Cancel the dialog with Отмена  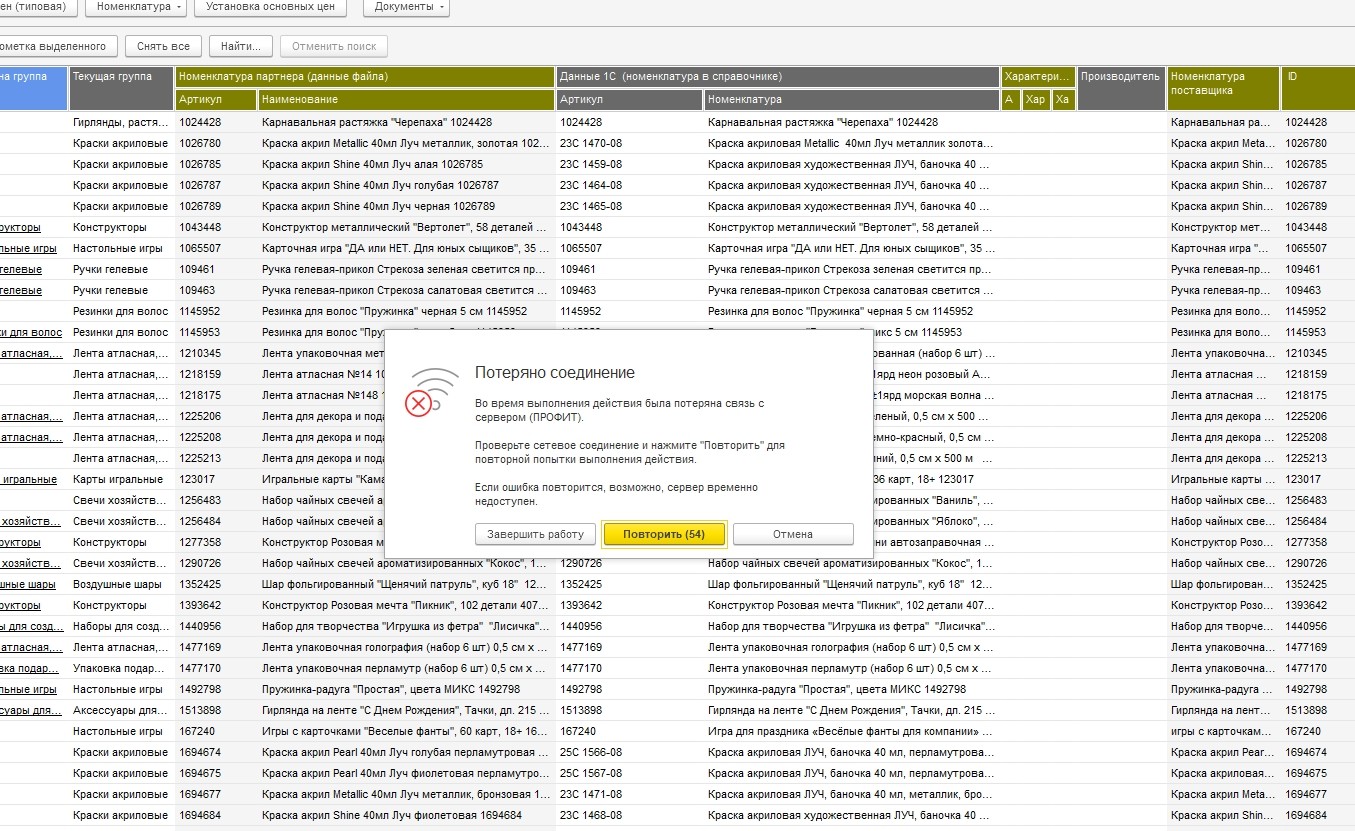click(x=792, y=534)
